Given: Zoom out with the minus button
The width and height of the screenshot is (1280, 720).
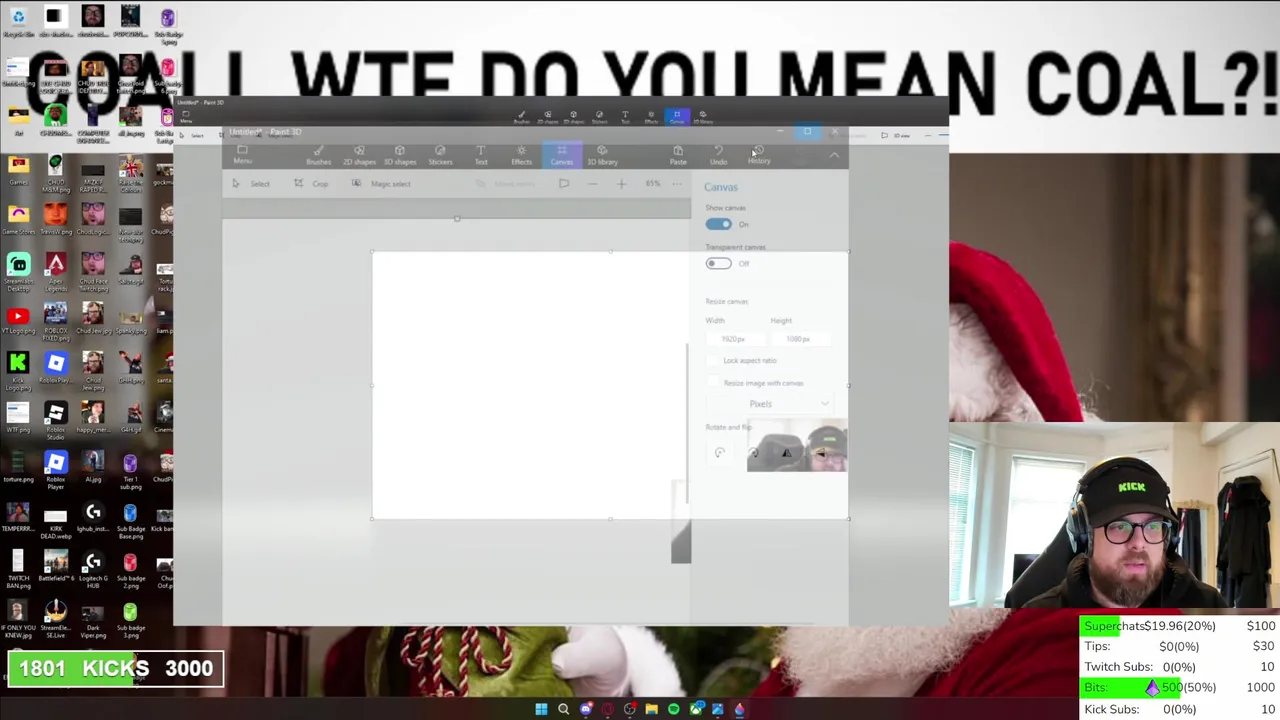Looking at the screenshot, I should [592, 184].
